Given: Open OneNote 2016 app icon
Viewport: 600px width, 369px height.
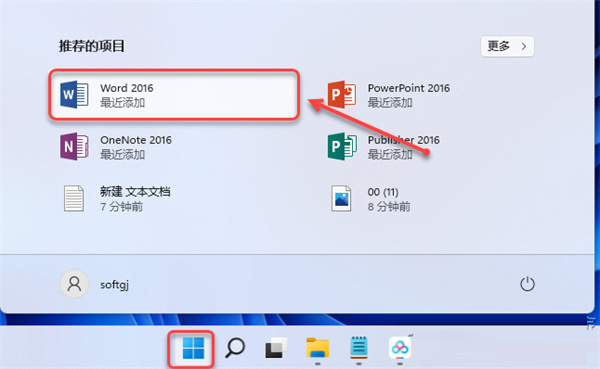Looking at the screenshot, I should pyautogui.click(x=74, y=147).
